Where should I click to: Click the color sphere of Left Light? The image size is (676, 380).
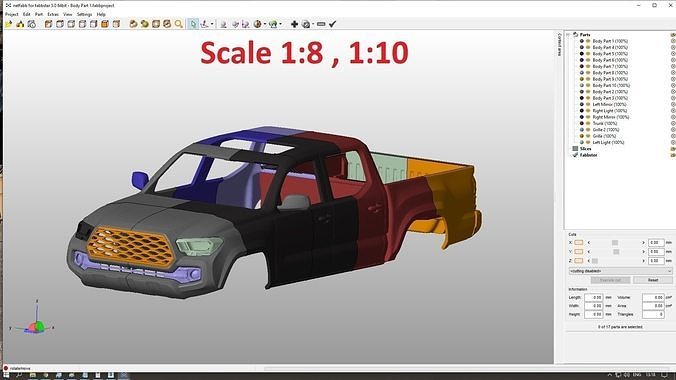(x=582, y=142)
